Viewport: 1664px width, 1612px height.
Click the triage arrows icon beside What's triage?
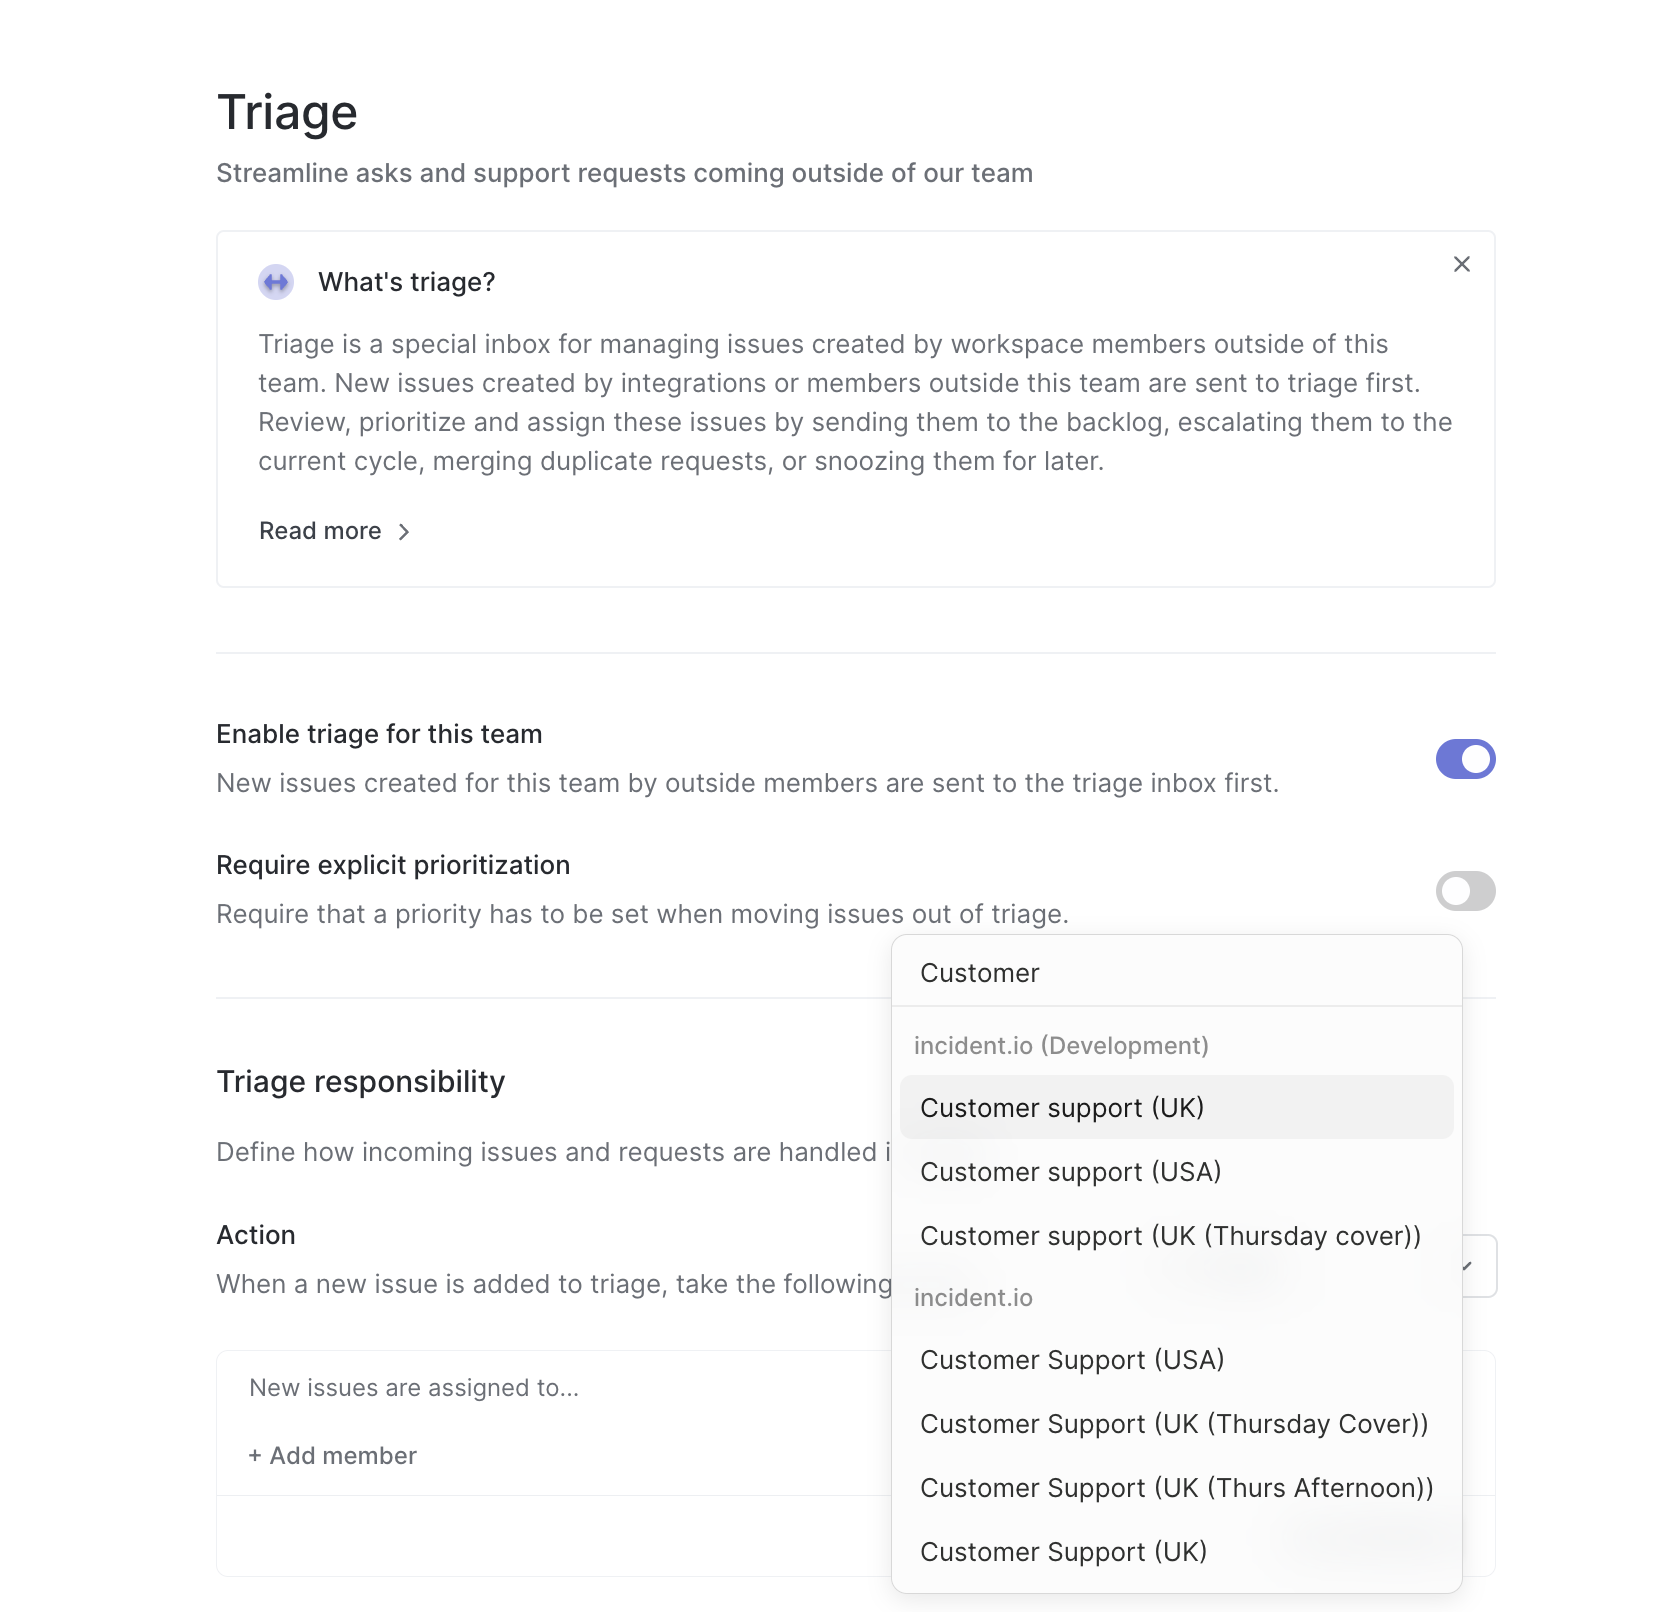(276, 283)
